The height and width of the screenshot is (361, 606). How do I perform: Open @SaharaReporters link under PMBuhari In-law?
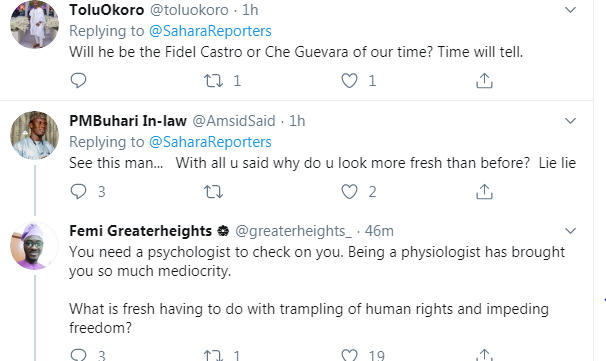(x=210, y=142)
